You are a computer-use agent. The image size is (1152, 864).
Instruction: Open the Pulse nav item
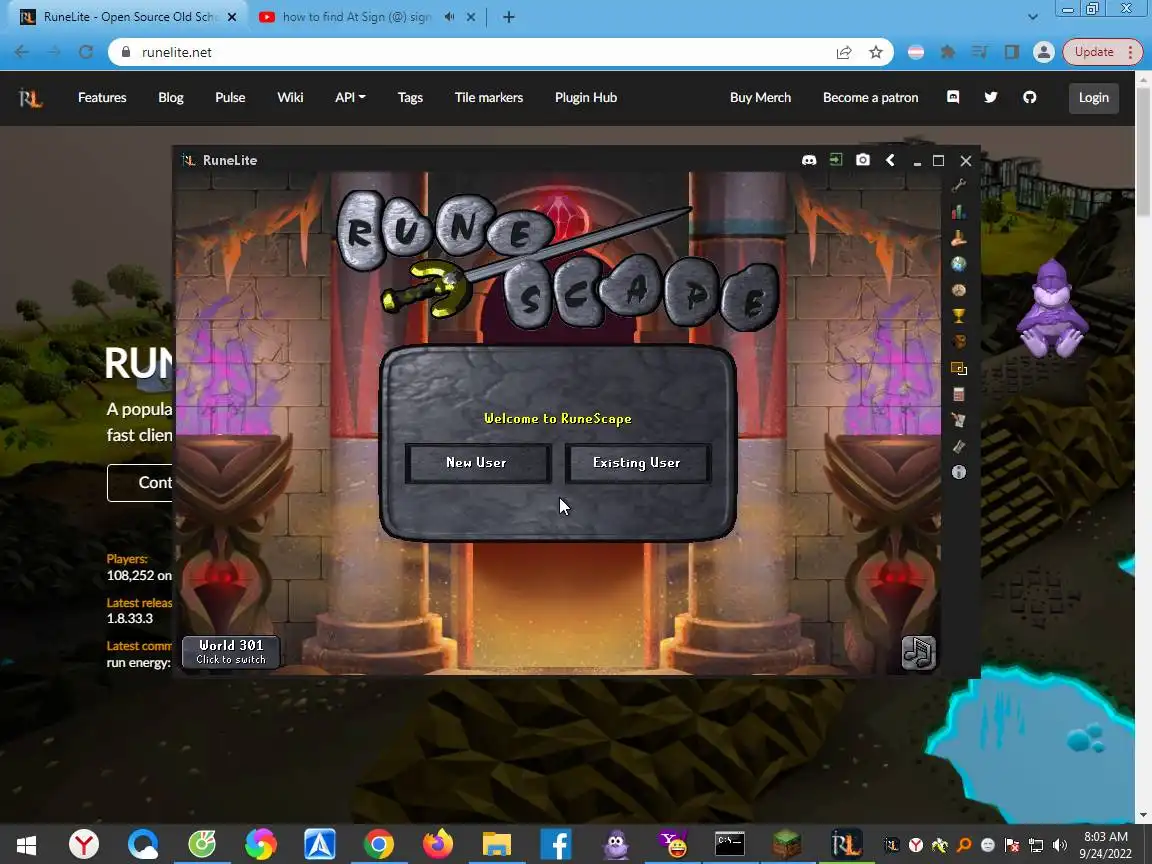(230, 98)
